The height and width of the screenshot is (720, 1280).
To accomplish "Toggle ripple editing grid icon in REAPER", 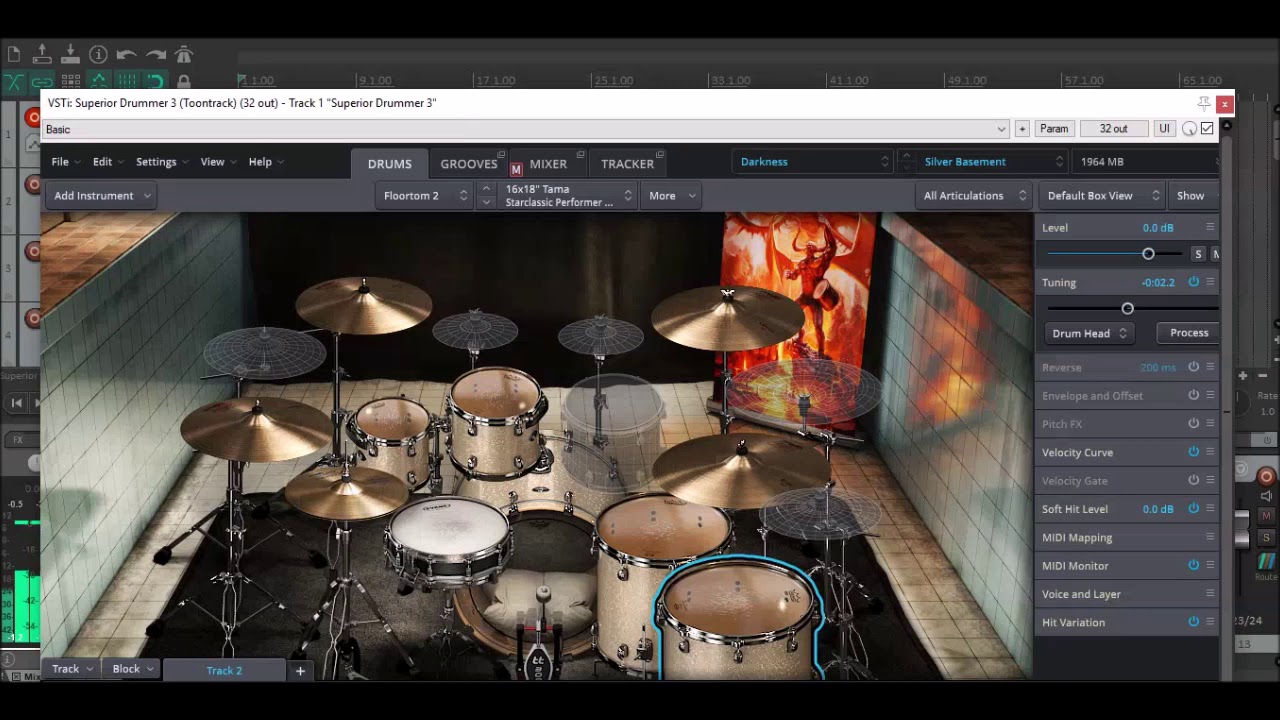I will 70,81.
